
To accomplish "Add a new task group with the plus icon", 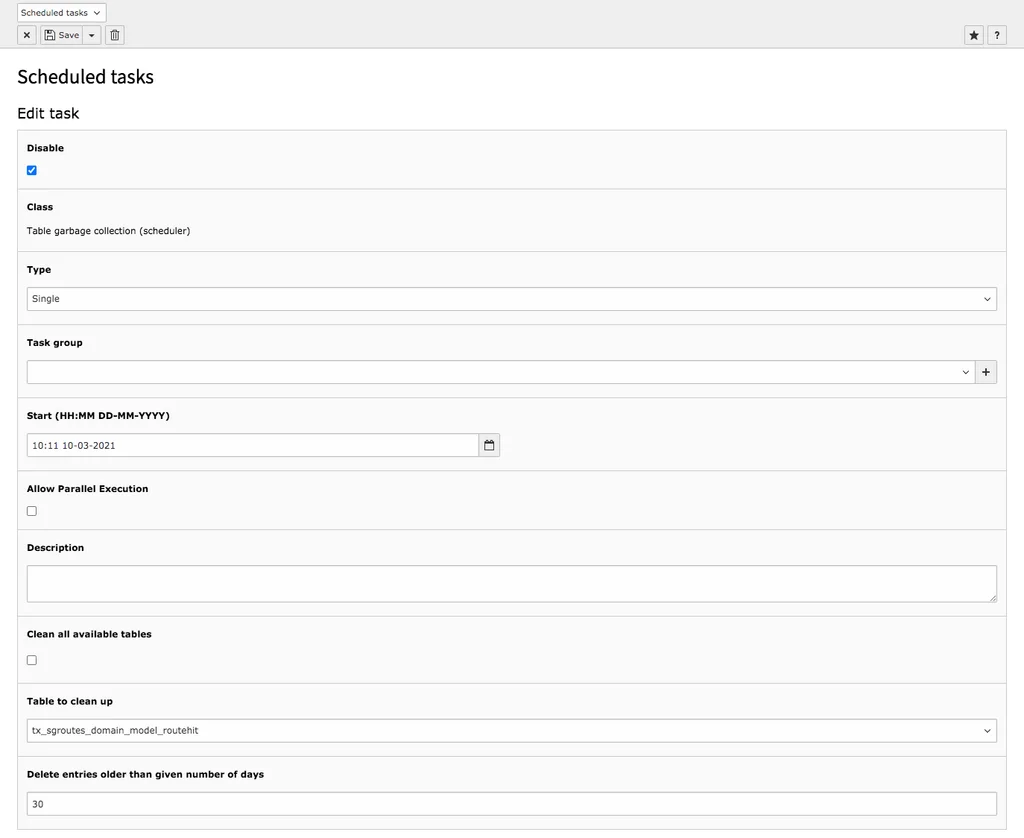I will pos(986,372).
